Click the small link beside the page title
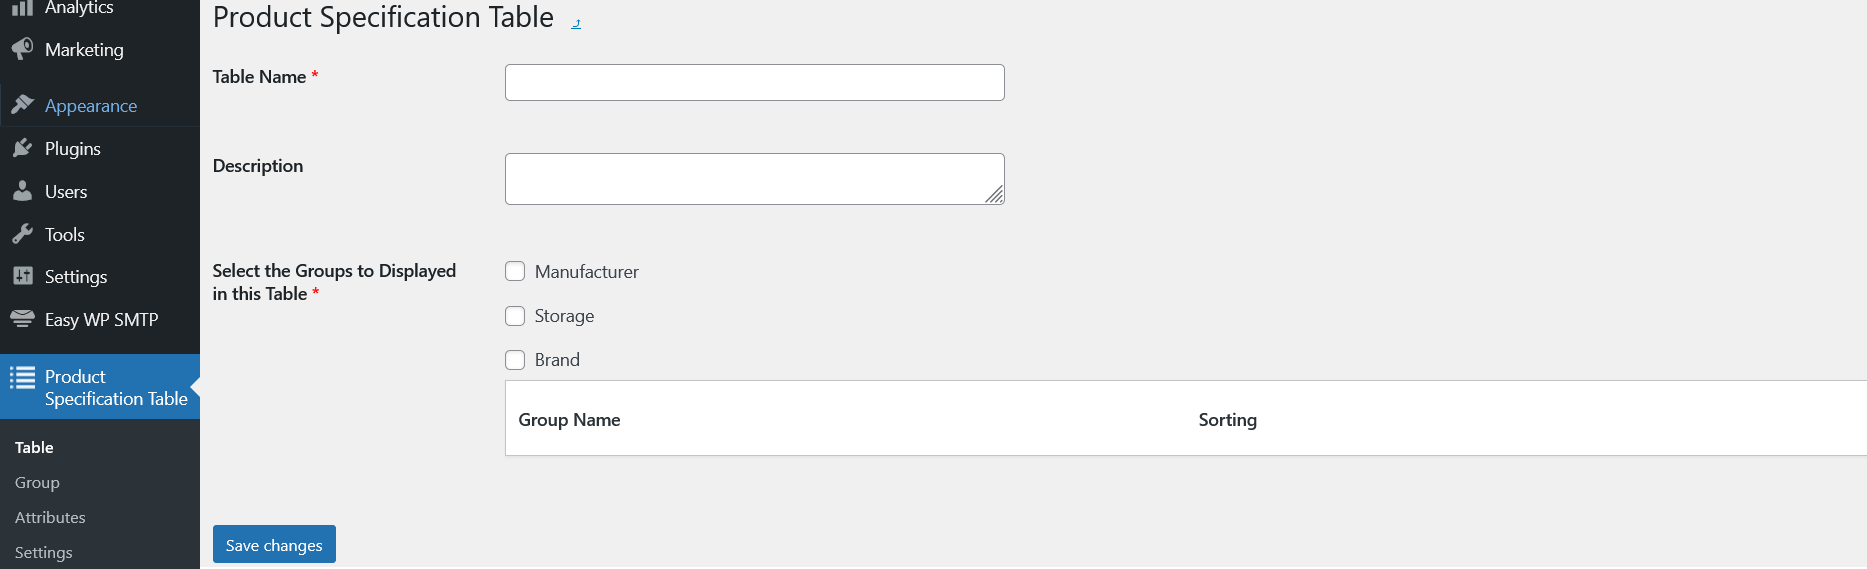 576,23
